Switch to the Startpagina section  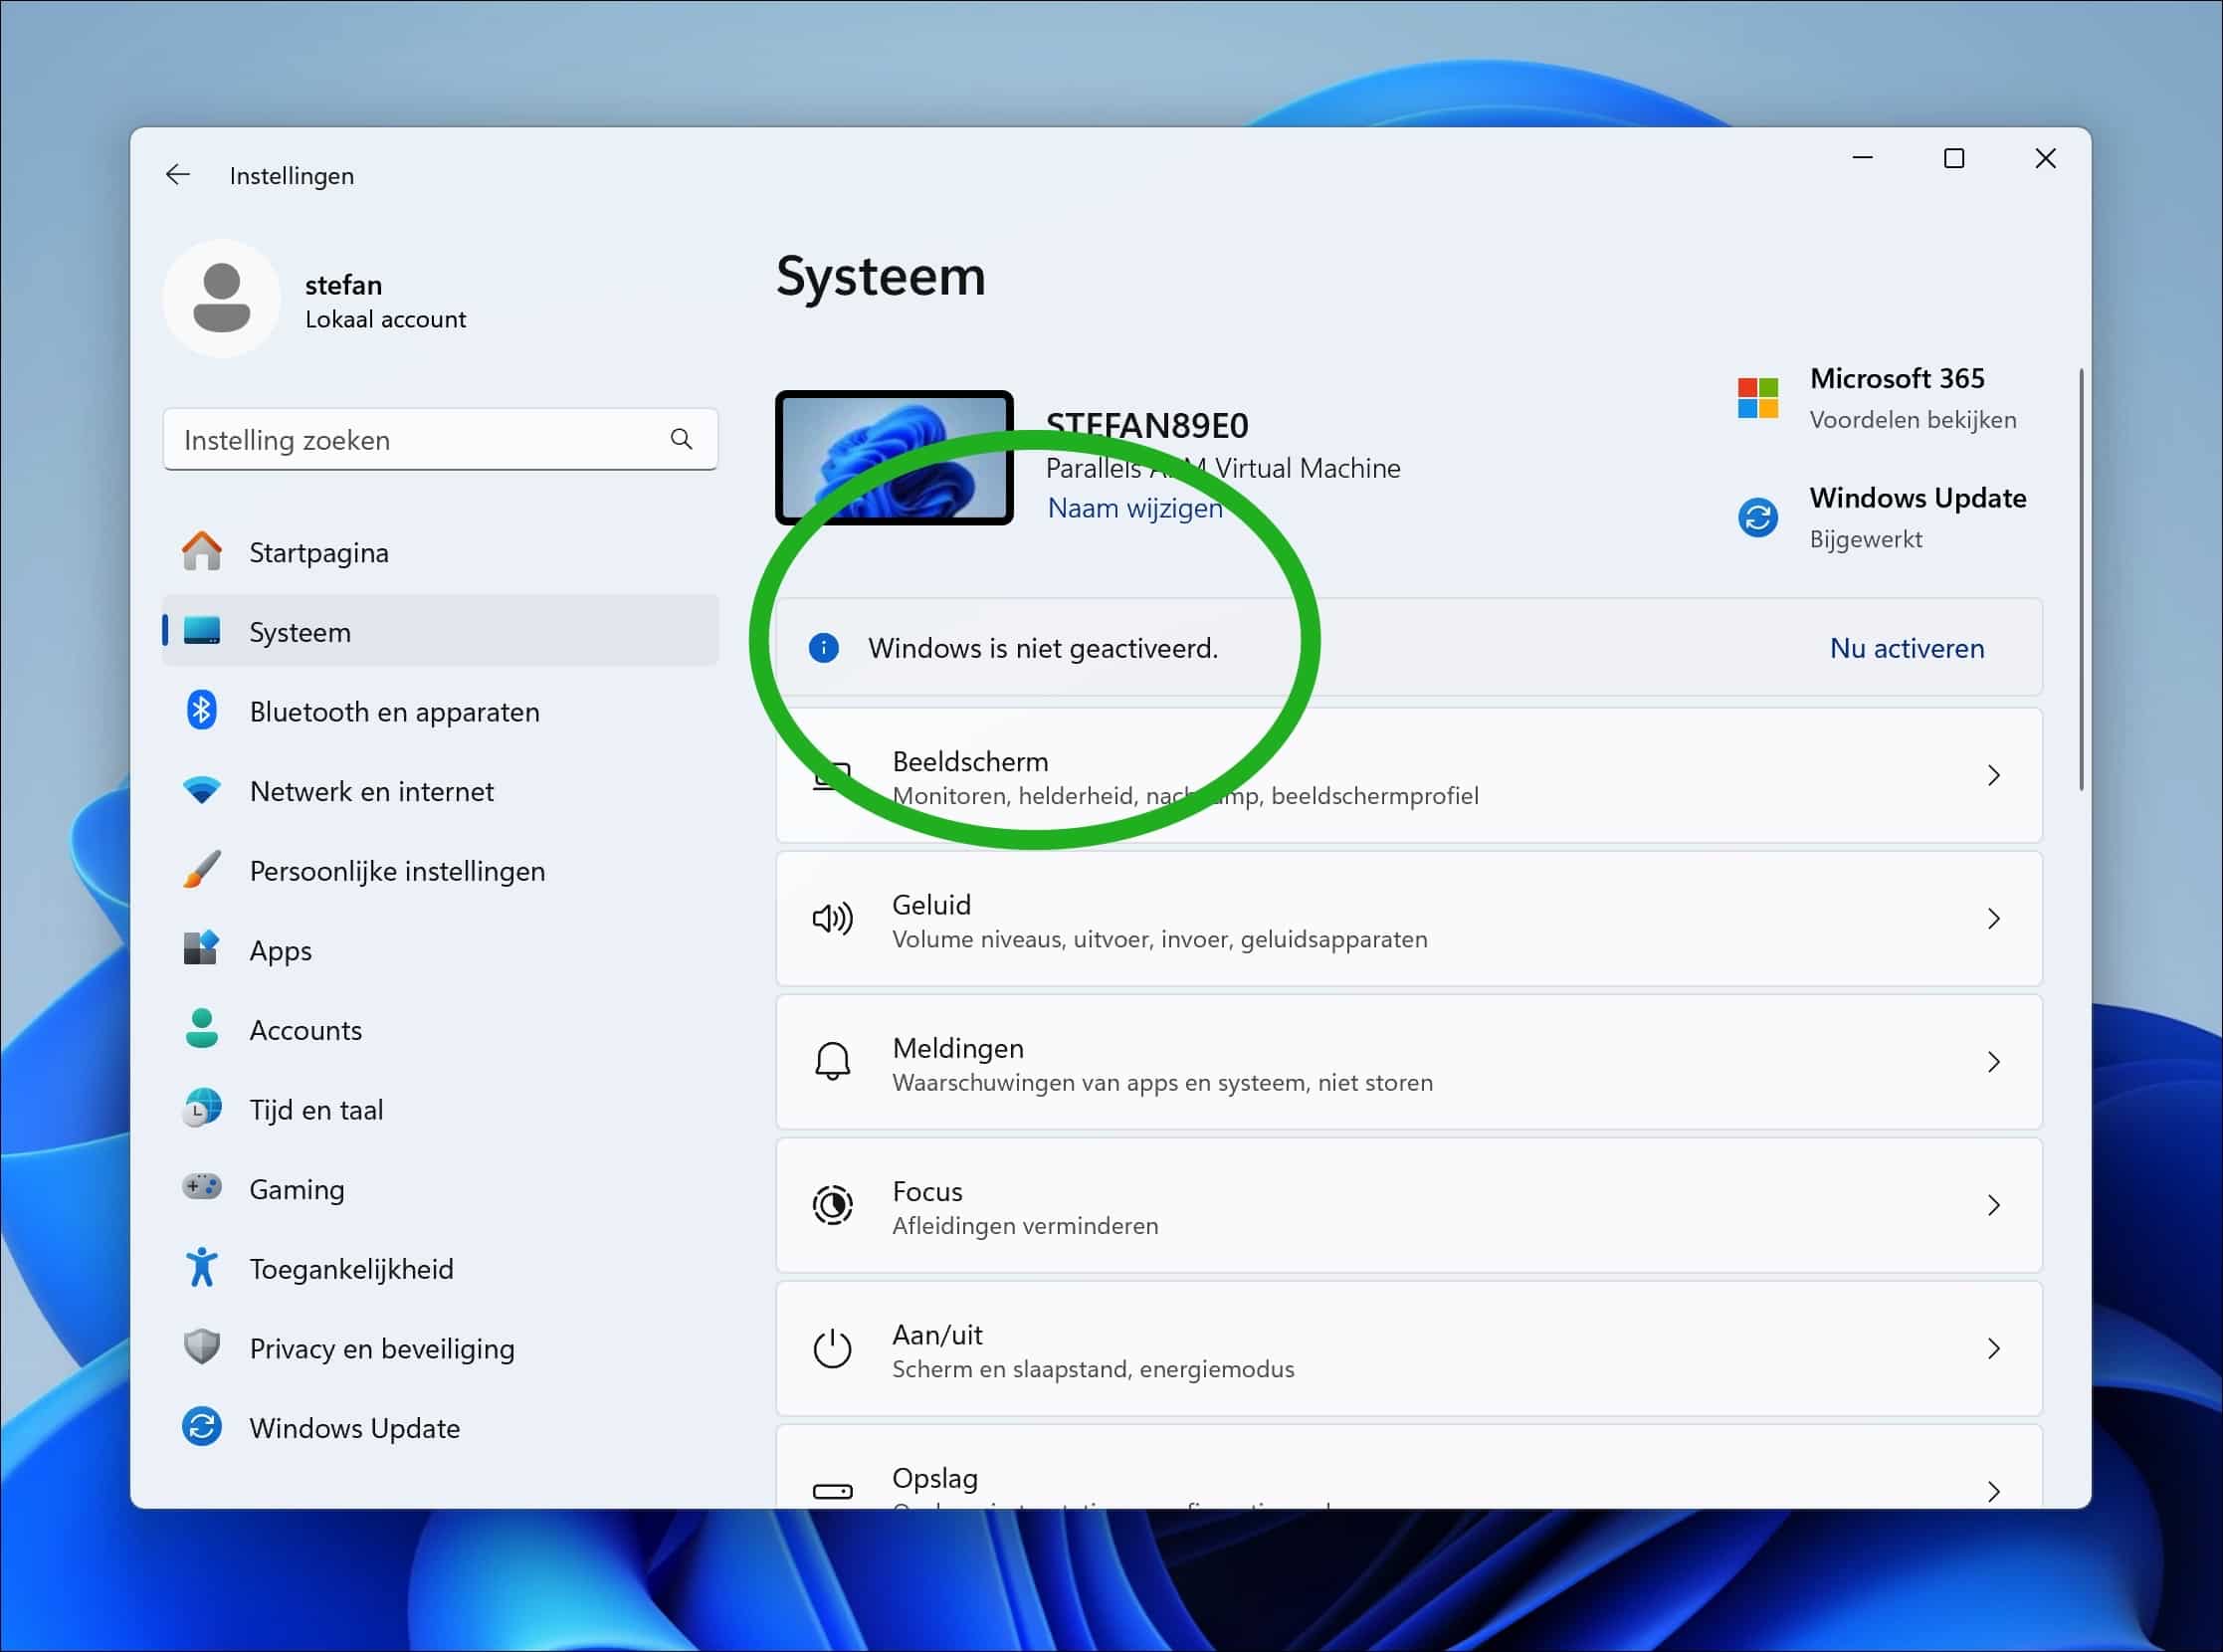pos(318,551)
